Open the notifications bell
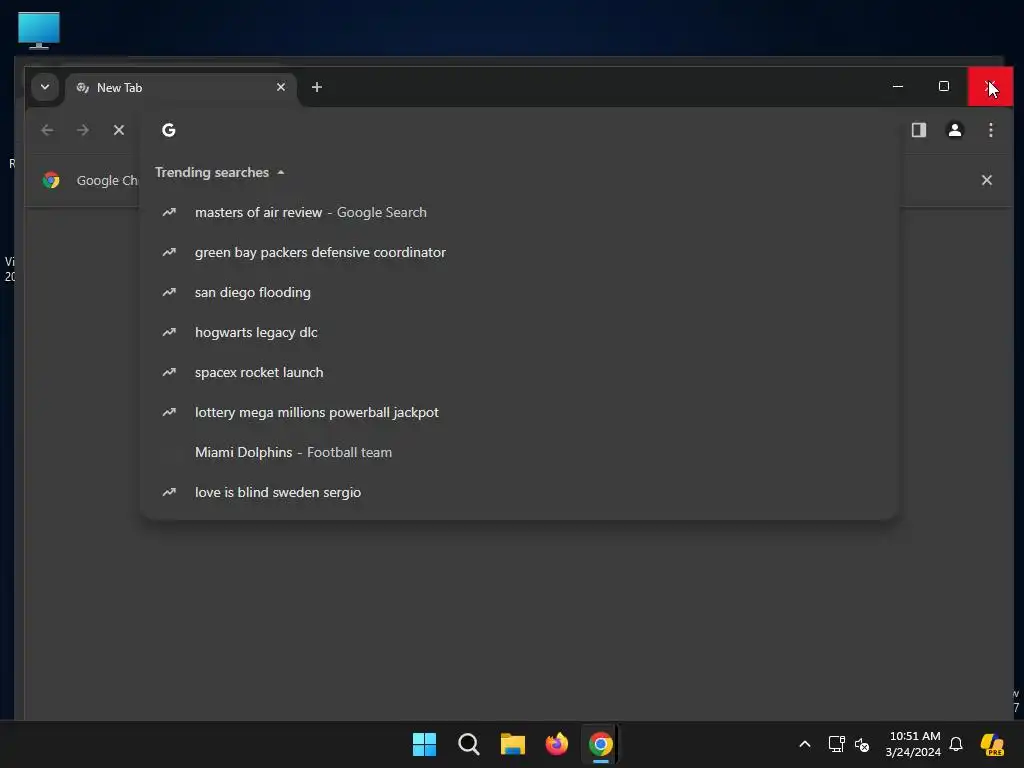The height and width of the screenshot is (768, 1024). click(x=956, y=744)
